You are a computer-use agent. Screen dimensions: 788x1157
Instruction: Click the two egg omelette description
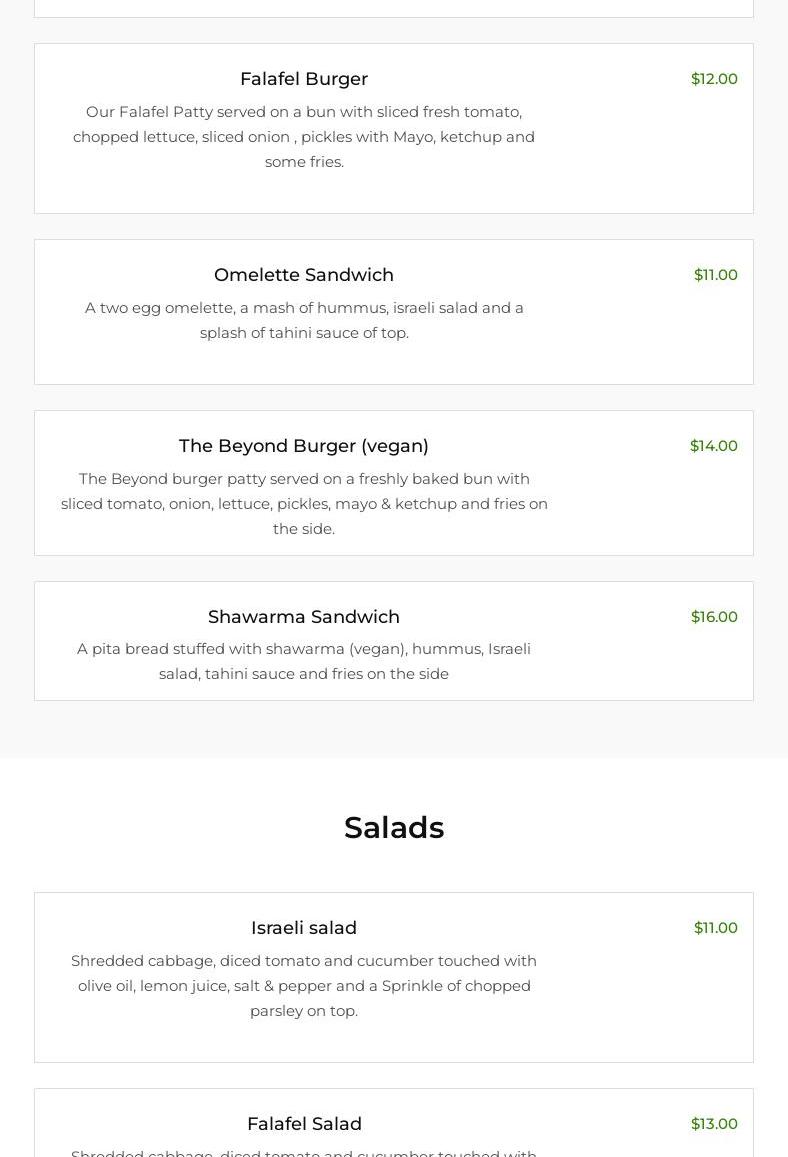click(x=304, y=320)
